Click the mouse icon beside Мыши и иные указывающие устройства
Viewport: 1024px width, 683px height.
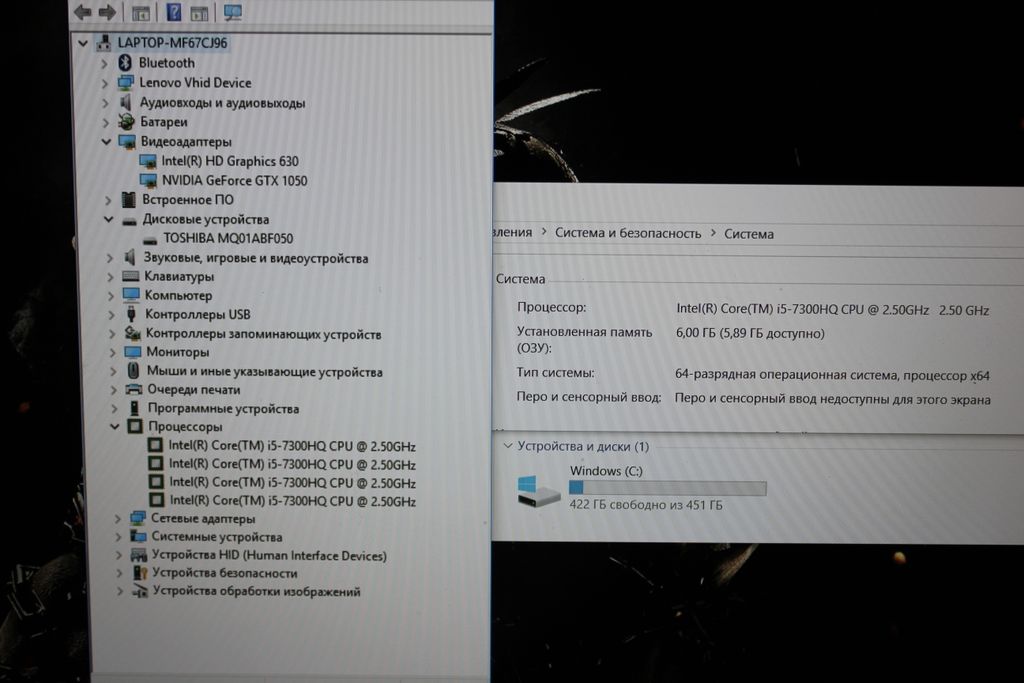(x=133, y=371)
